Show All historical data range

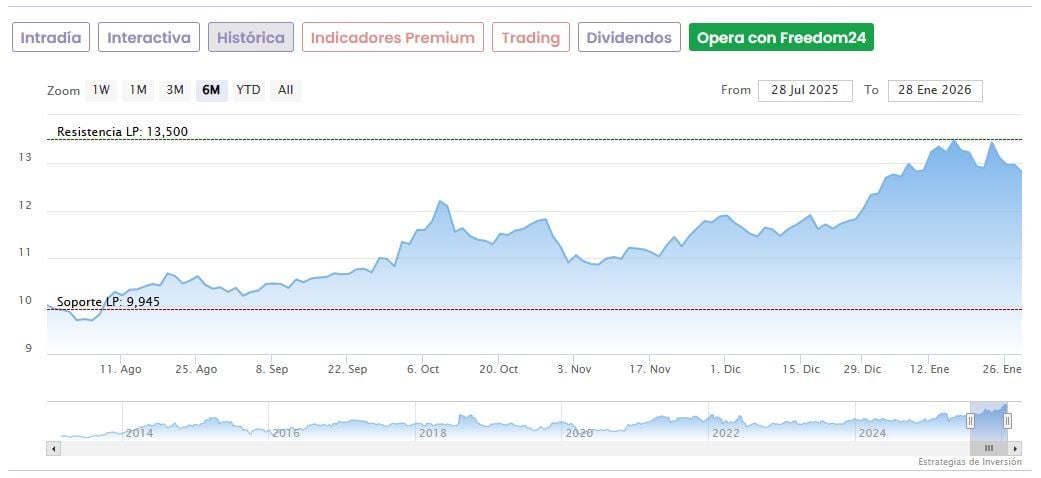[286, 90]
